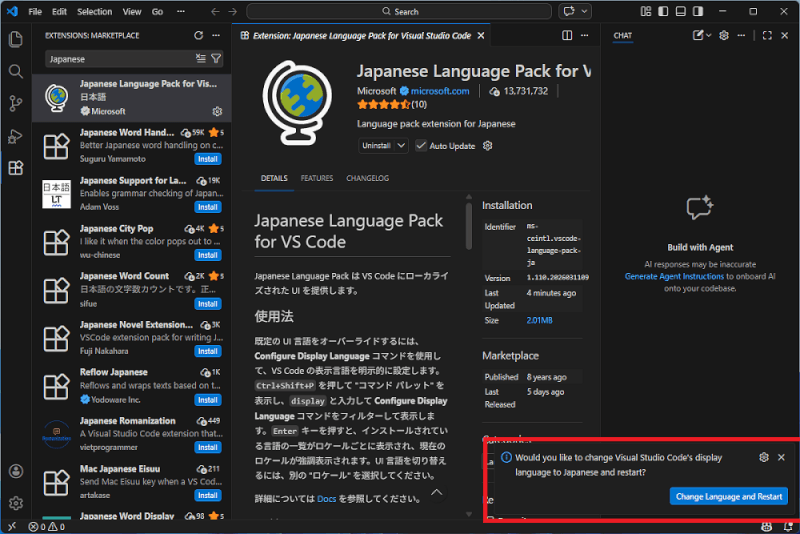The height and width of the screenshot is (534, 800).
Task: Expand the Uninstall button dropdown arrow
Action: (402, 145)
